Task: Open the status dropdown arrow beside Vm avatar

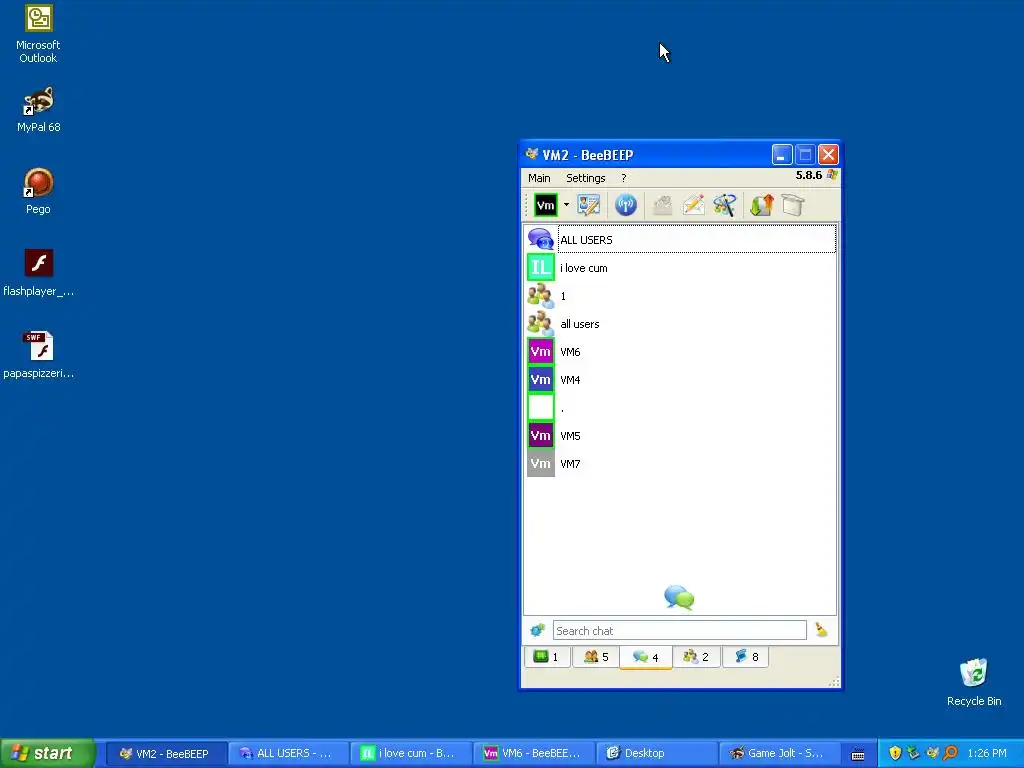Action: (566, 205)
